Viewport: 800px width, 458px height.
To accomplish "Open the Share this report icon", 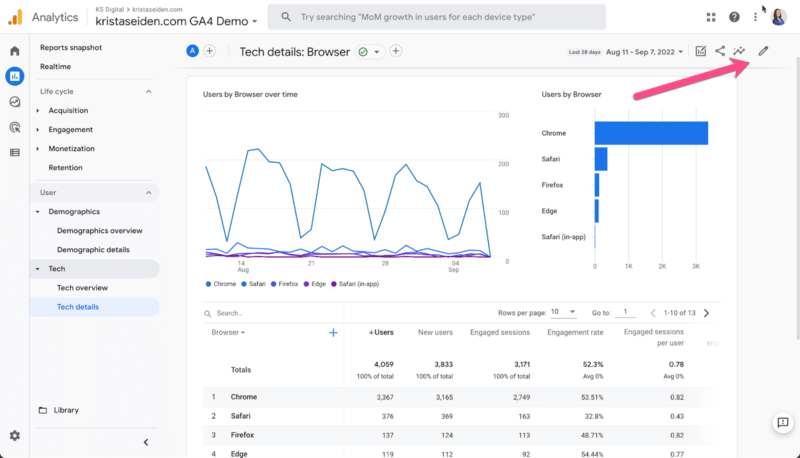I will point(720,51).
